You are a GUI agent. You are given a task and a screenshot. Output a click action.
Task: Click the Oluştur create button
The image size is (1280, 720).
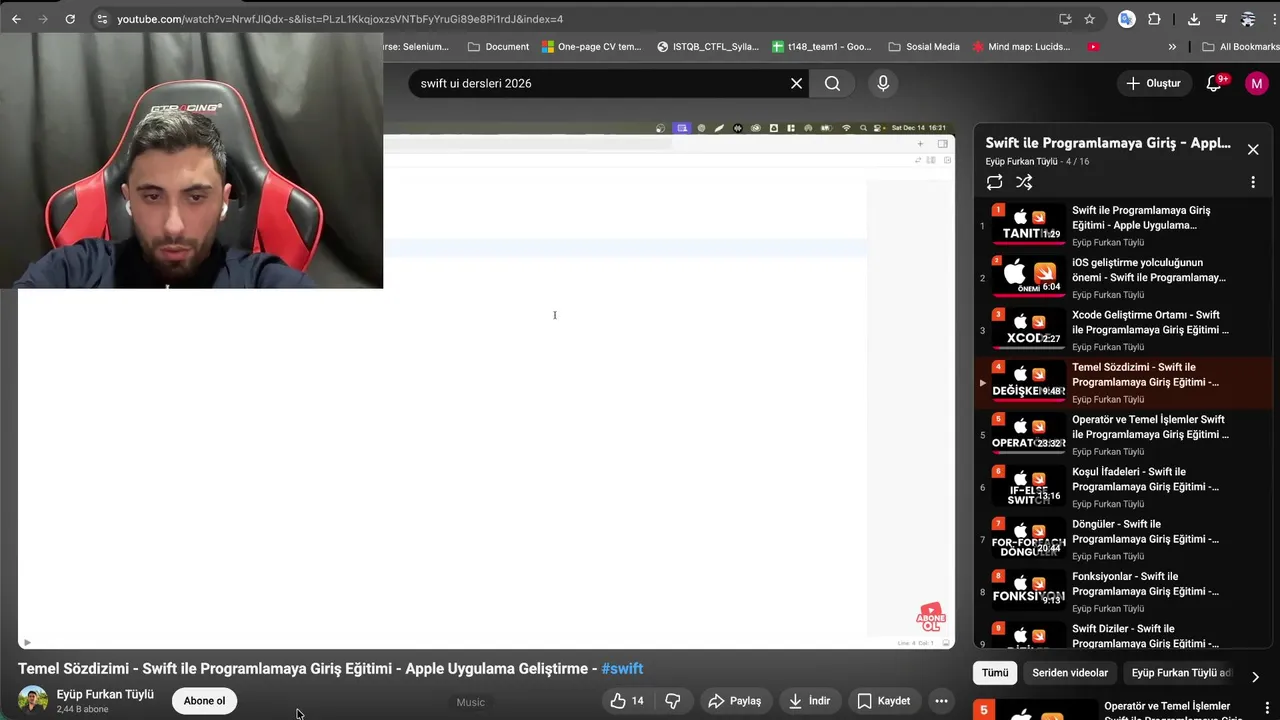pos(1153,84)
